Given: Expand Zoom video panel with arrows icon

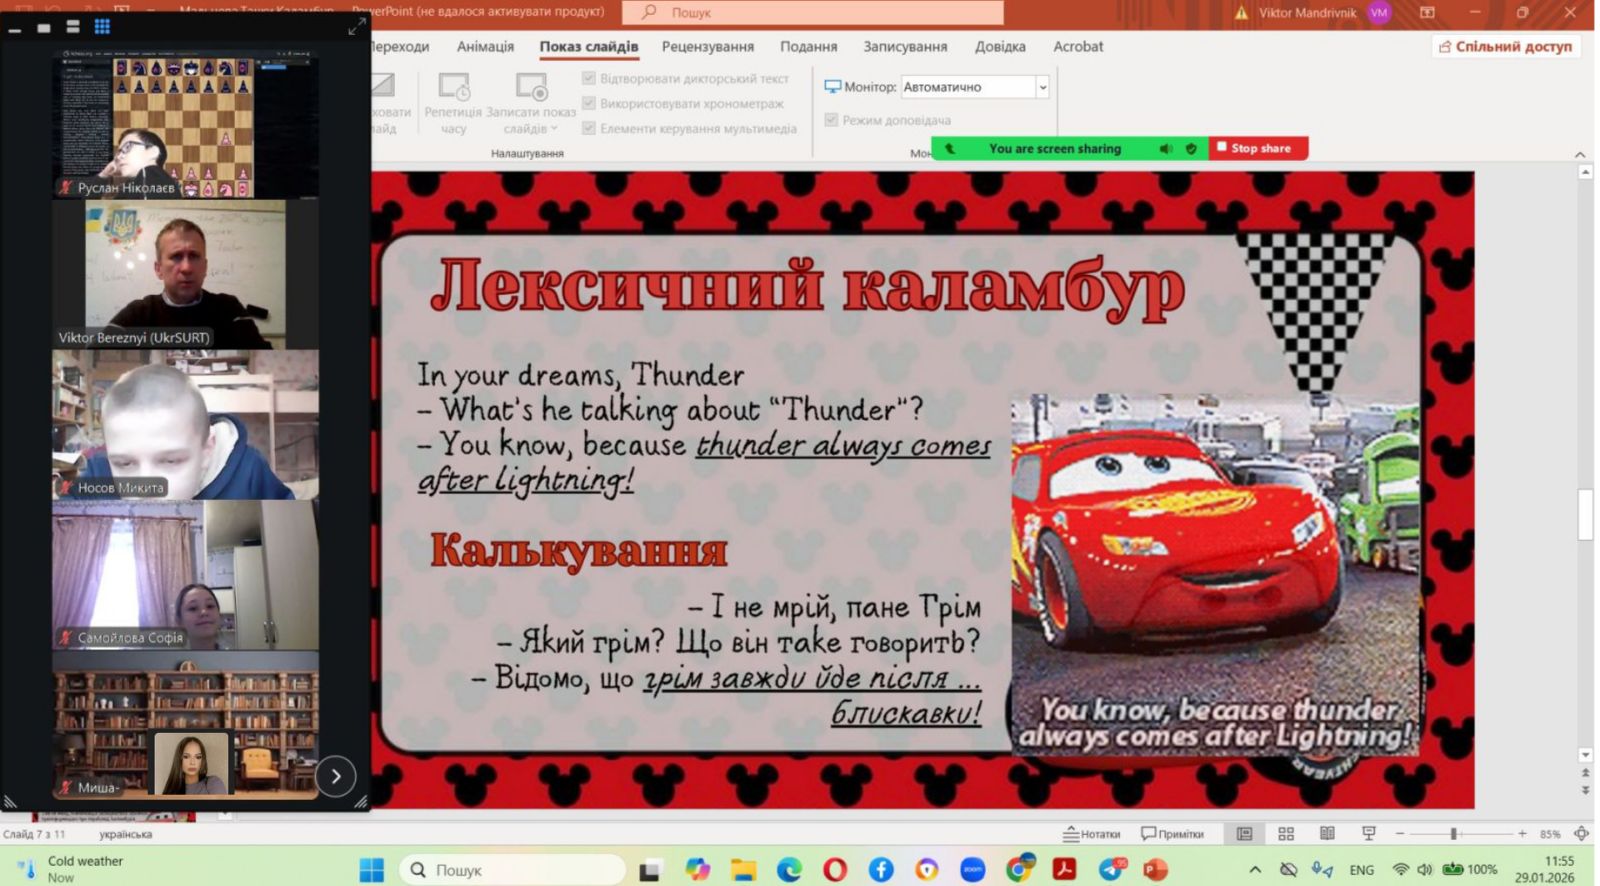Looking at the screenshot, I should [x=356, y=28].
